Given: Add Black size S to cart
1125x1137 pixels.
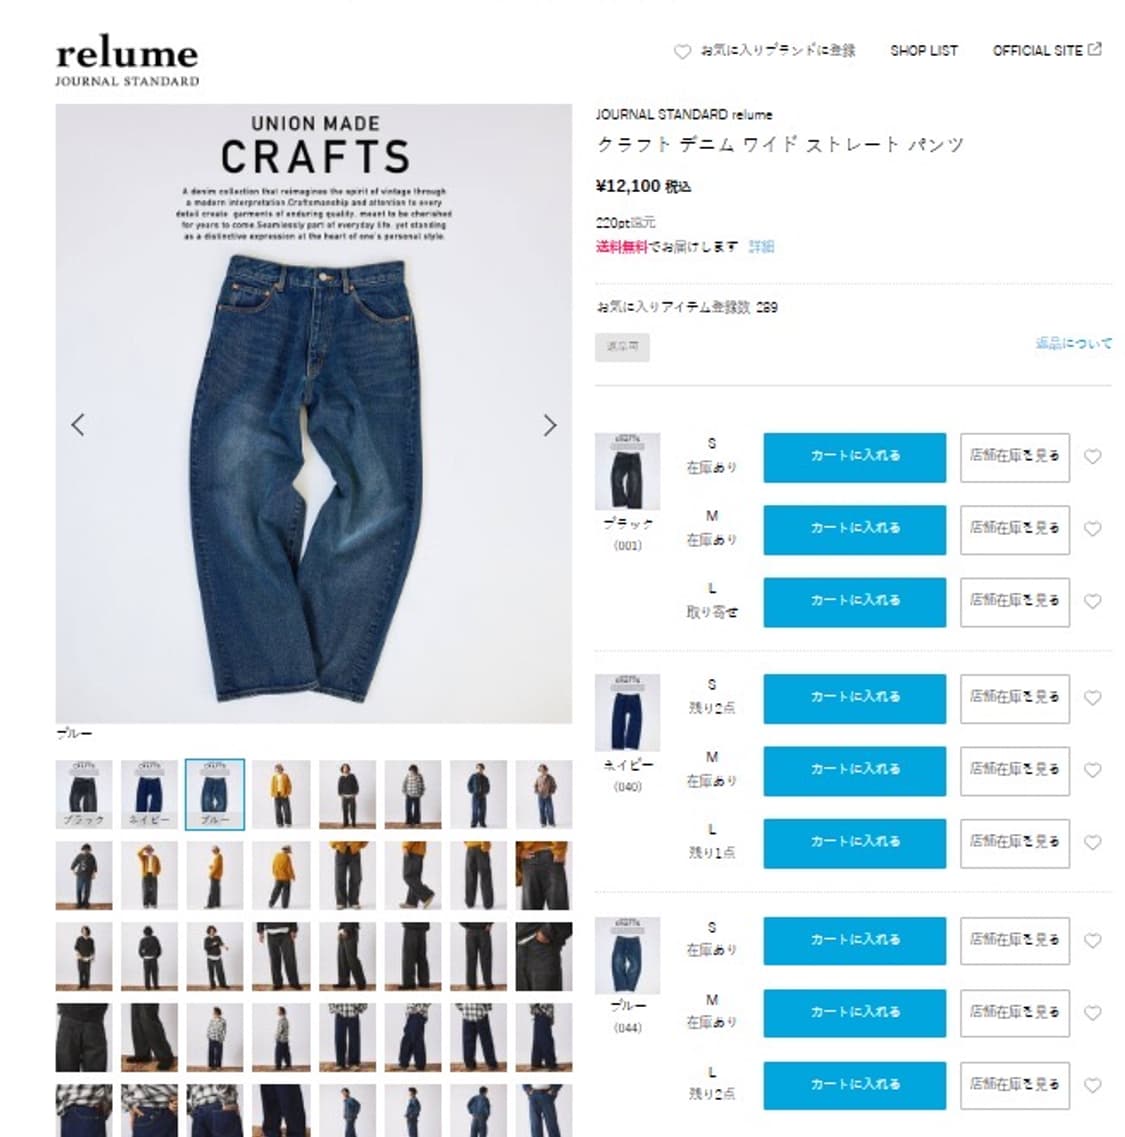Looking at the screenshot, I should 854,458.
